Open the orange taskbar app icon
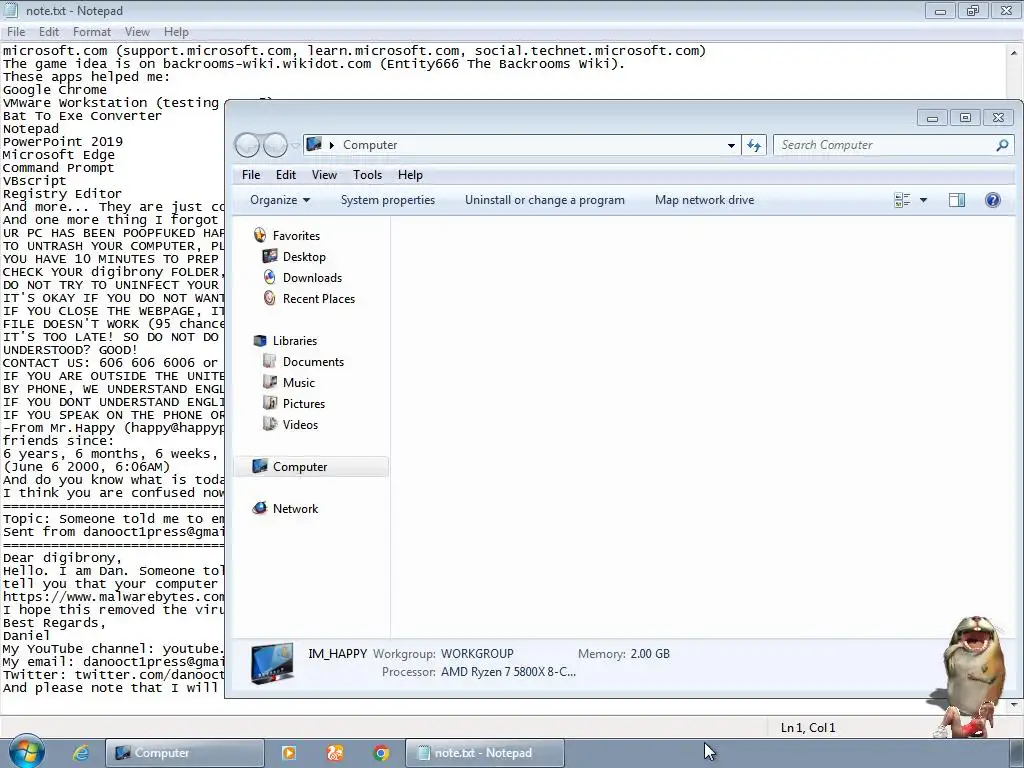Screen dimensions: 1024x768 (x=335, y=753)
